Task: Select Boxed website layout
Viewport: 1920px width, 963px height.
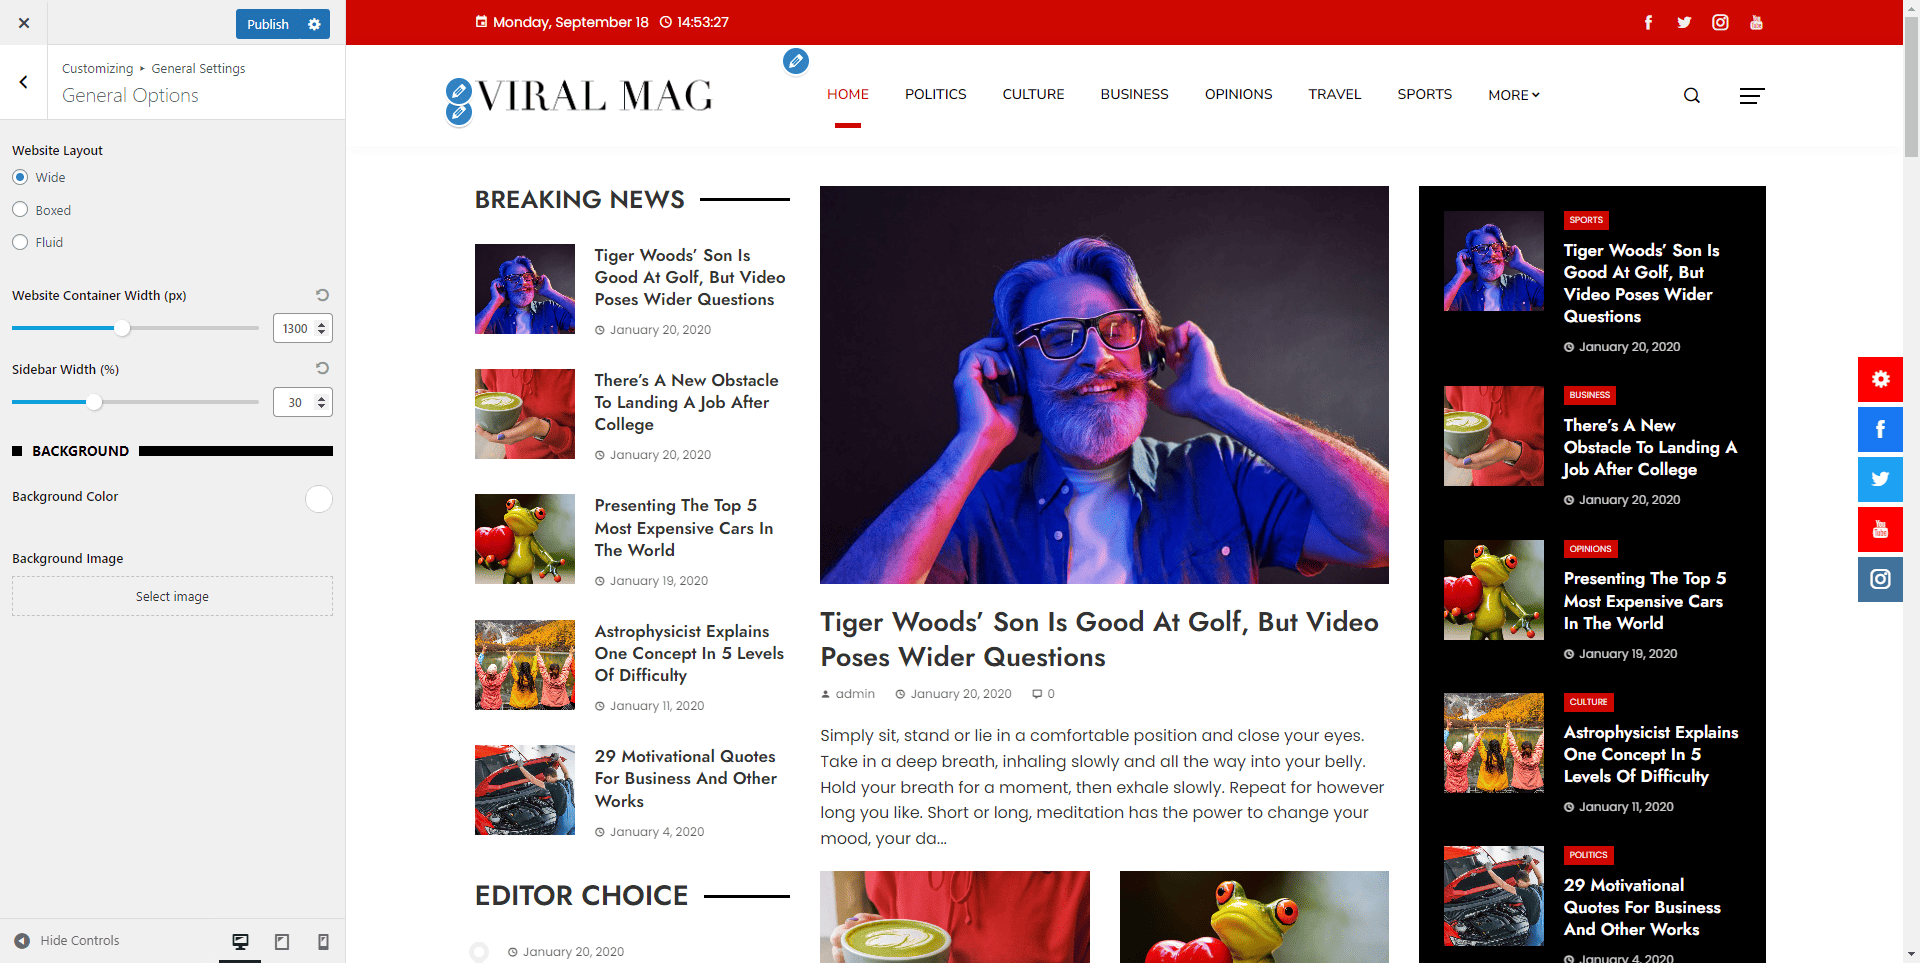Action: (x=20, y=210)
